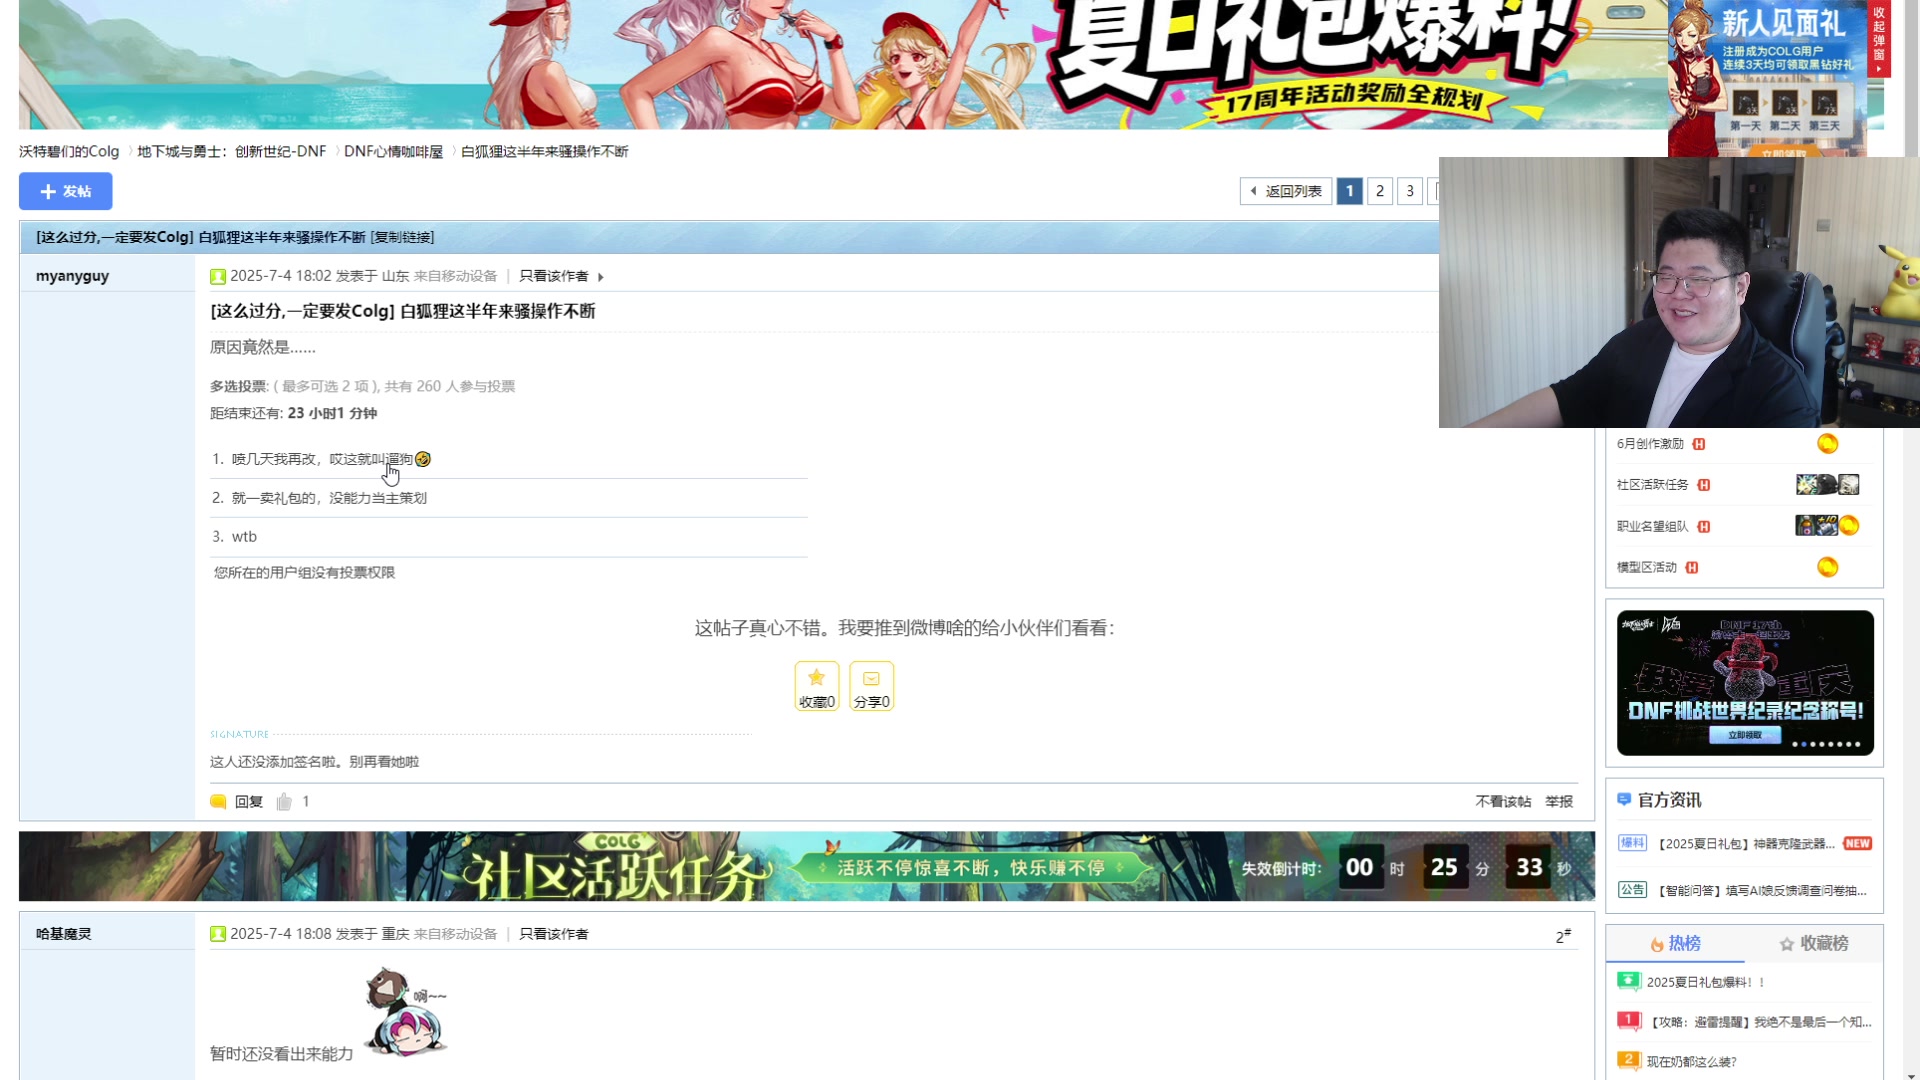Expand arrow next to 只看该作者
1920x1080 pixels.
pyautogui.click(x=600, y=277)
